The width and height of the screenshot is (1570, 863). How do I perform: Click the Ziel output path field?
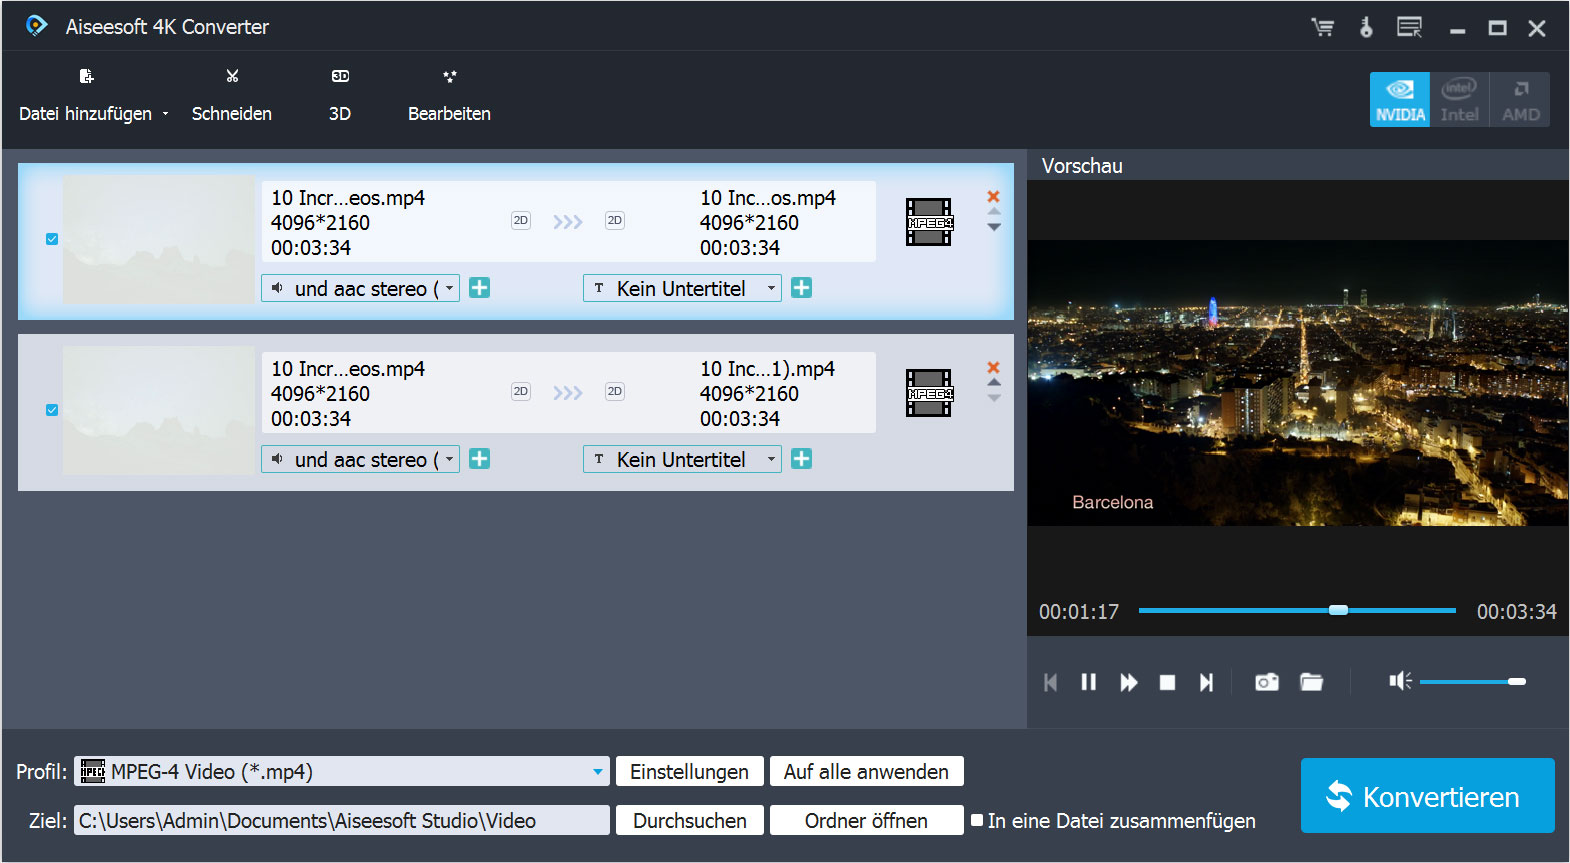[342, 820]
